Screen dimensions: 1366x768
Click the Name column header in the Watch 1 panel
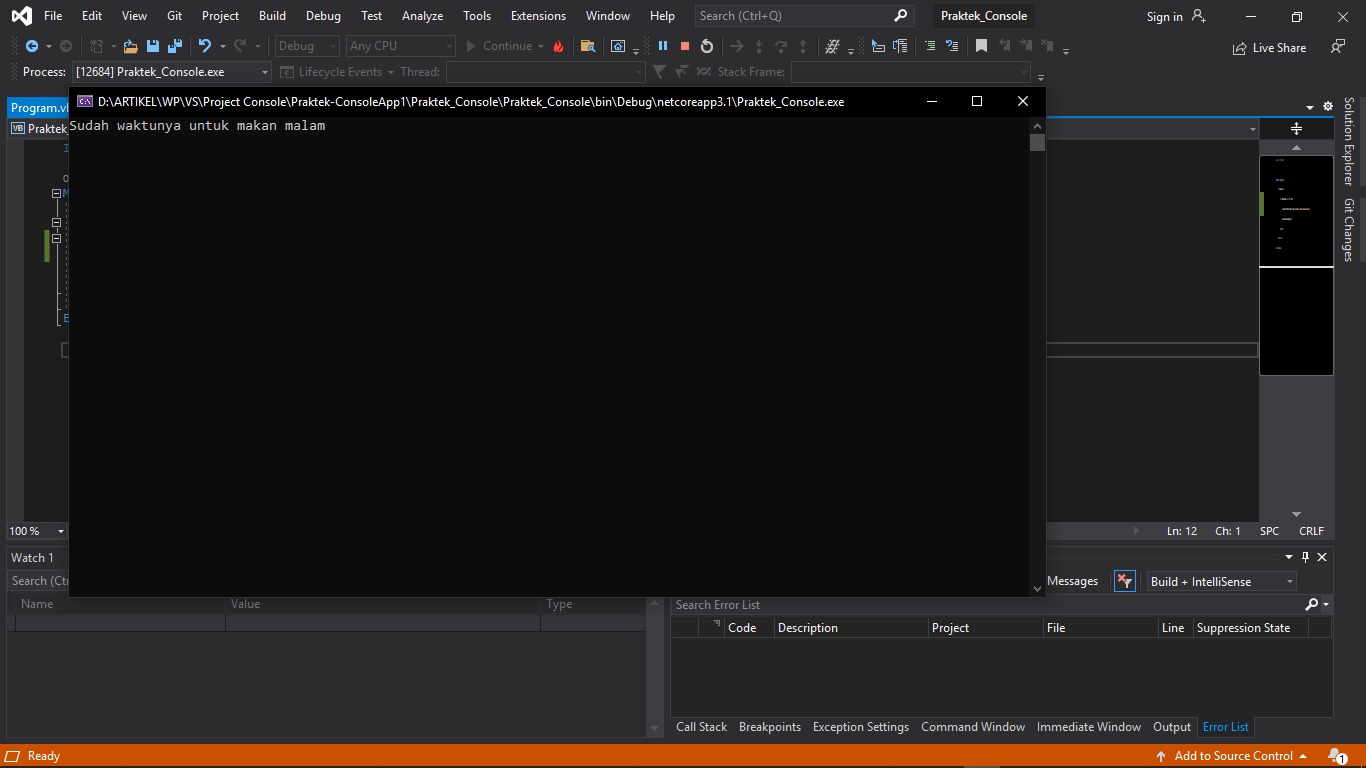[x=120, y=604]
